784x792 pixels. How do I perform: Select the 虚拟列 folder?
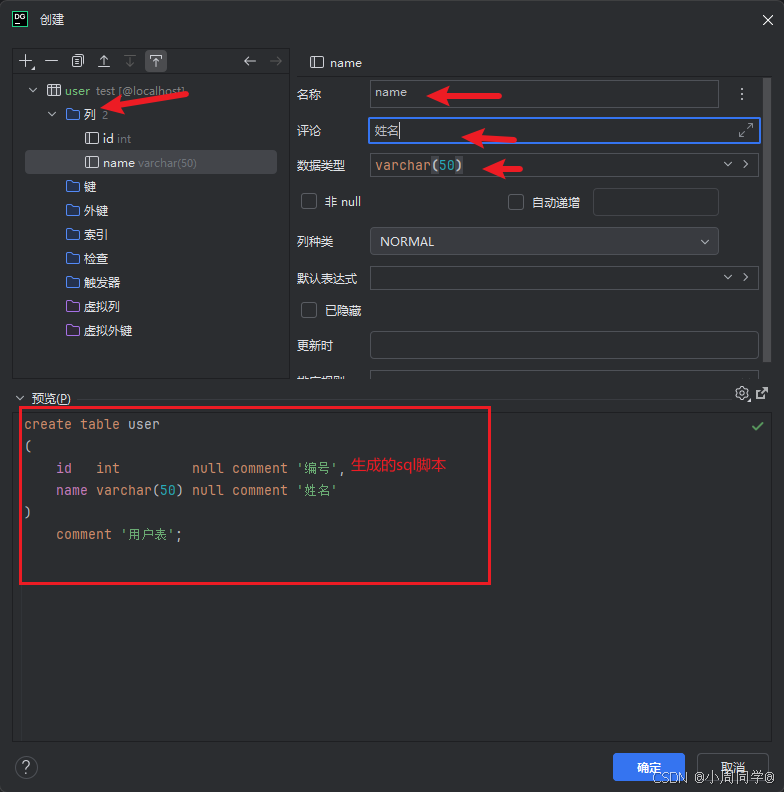tap(93, 306)
